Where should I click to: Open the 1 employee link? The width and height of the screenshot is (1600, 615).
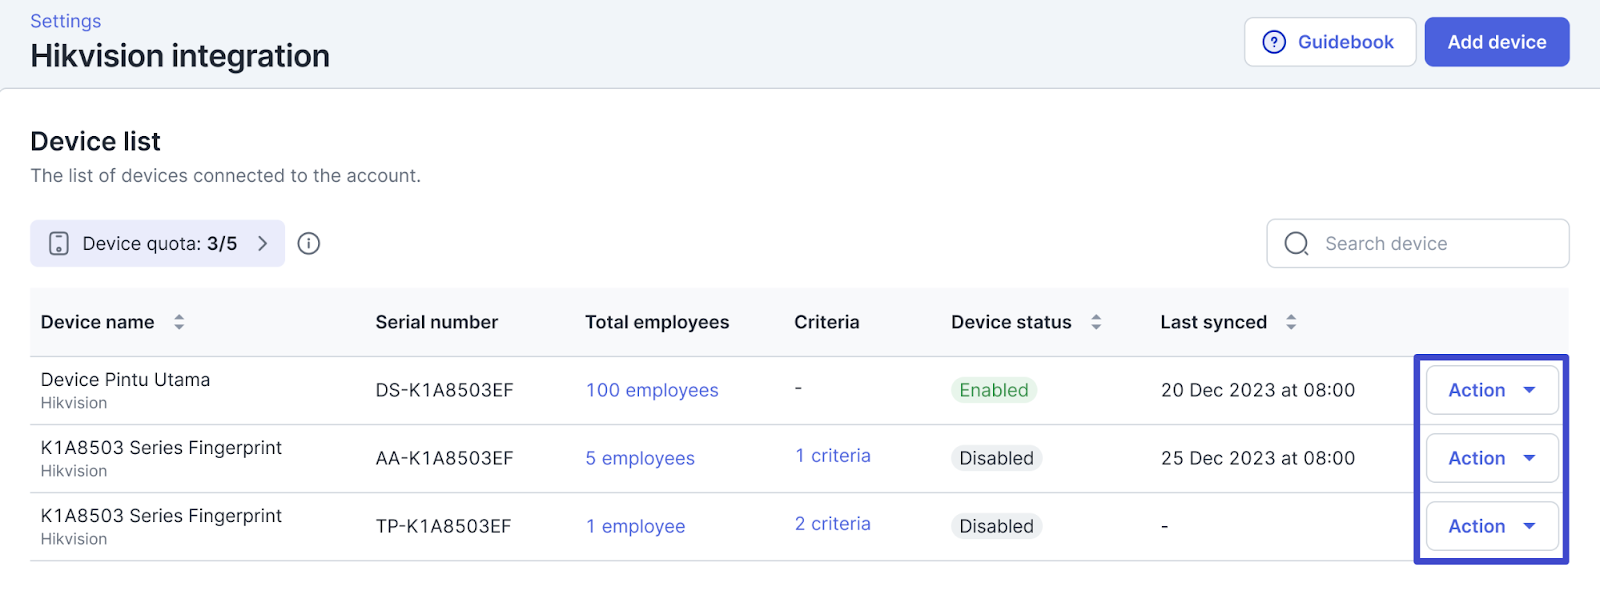pos(635,526)
